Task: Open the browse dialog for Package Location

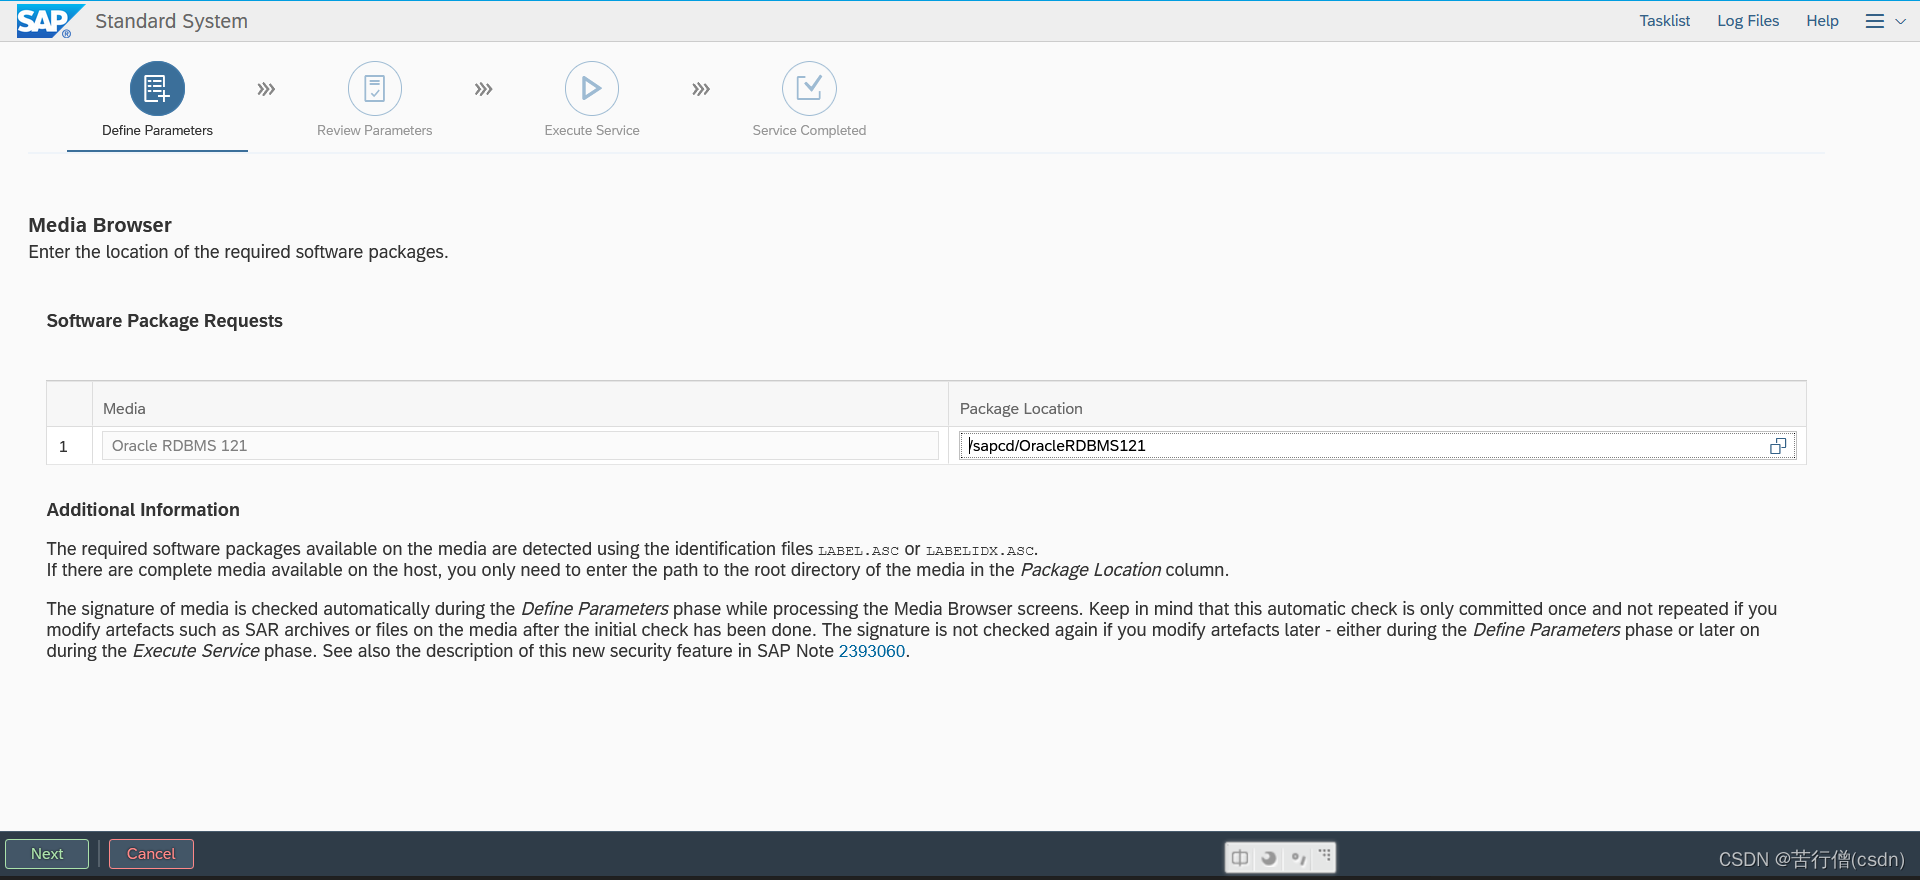Action: pos(1778,446)
